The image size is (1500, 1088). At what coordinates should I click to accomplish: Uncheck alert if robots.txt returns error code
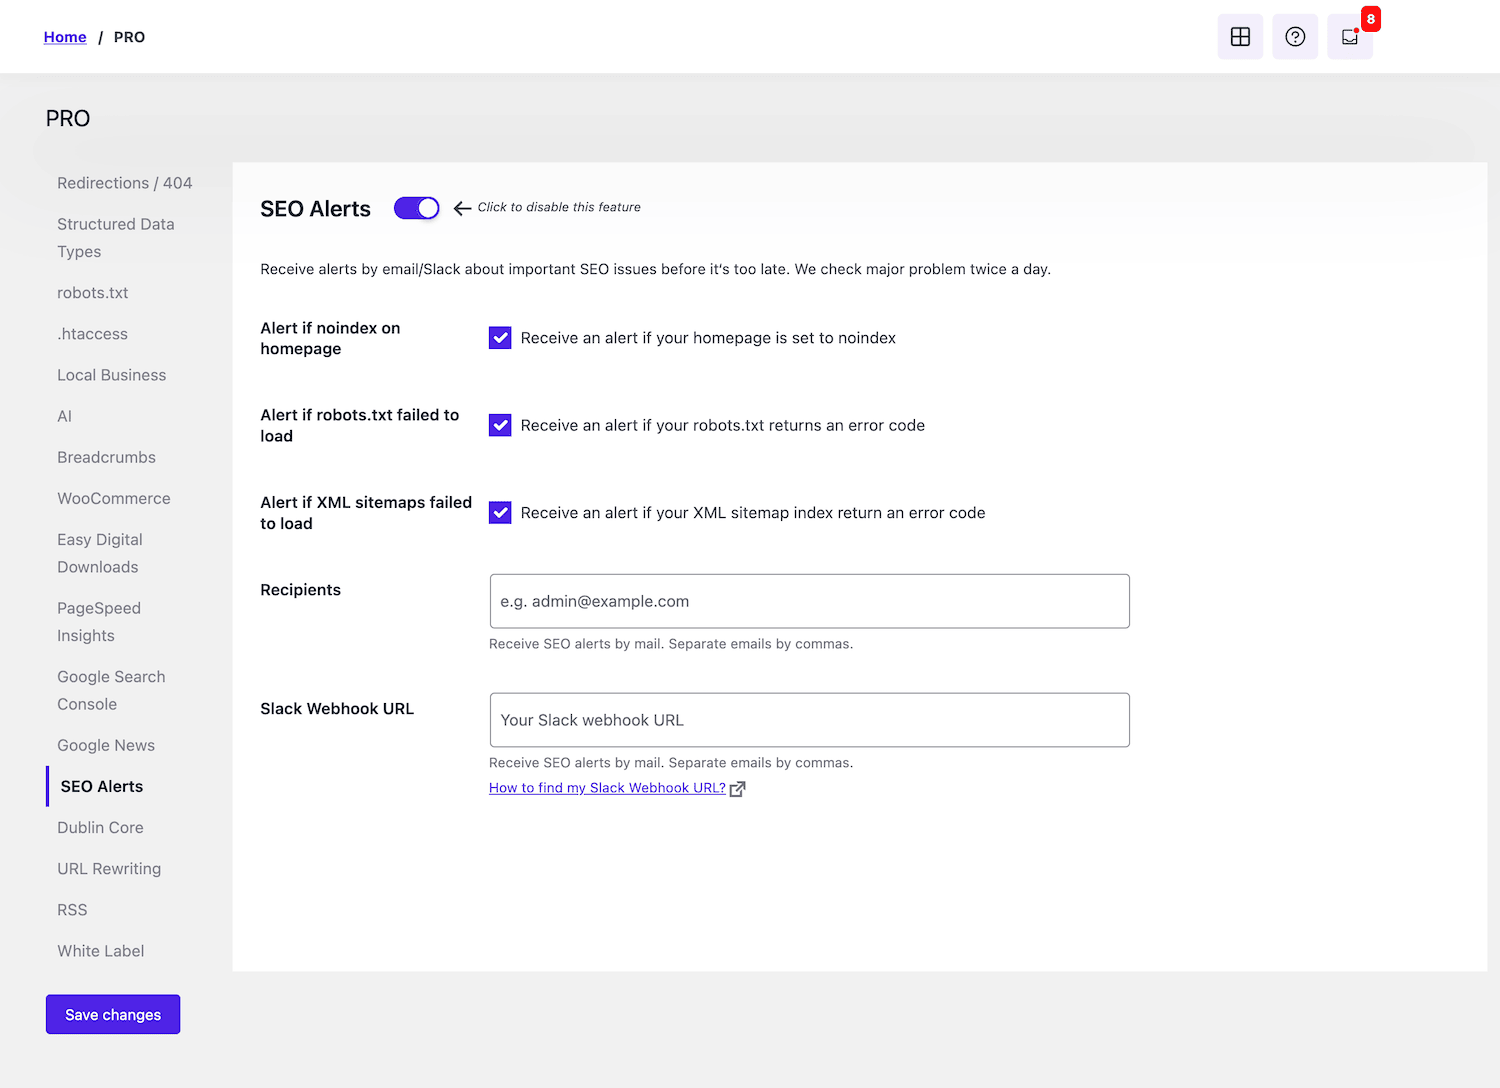click(x=500, y=425)
